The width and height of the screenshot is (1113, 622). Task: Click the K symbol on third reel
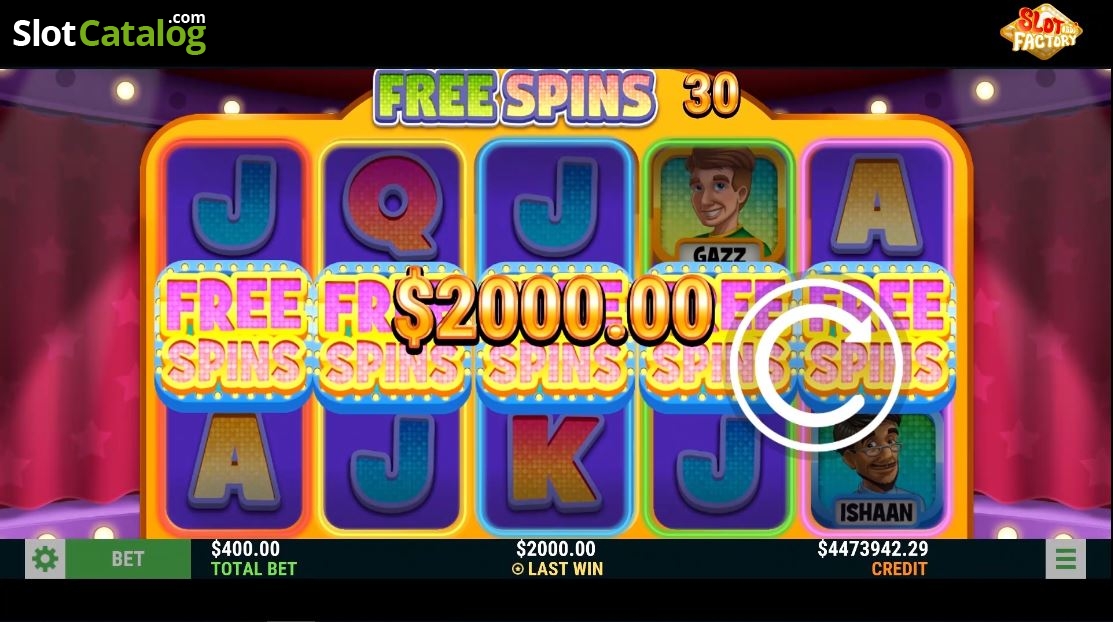[554, 462]
